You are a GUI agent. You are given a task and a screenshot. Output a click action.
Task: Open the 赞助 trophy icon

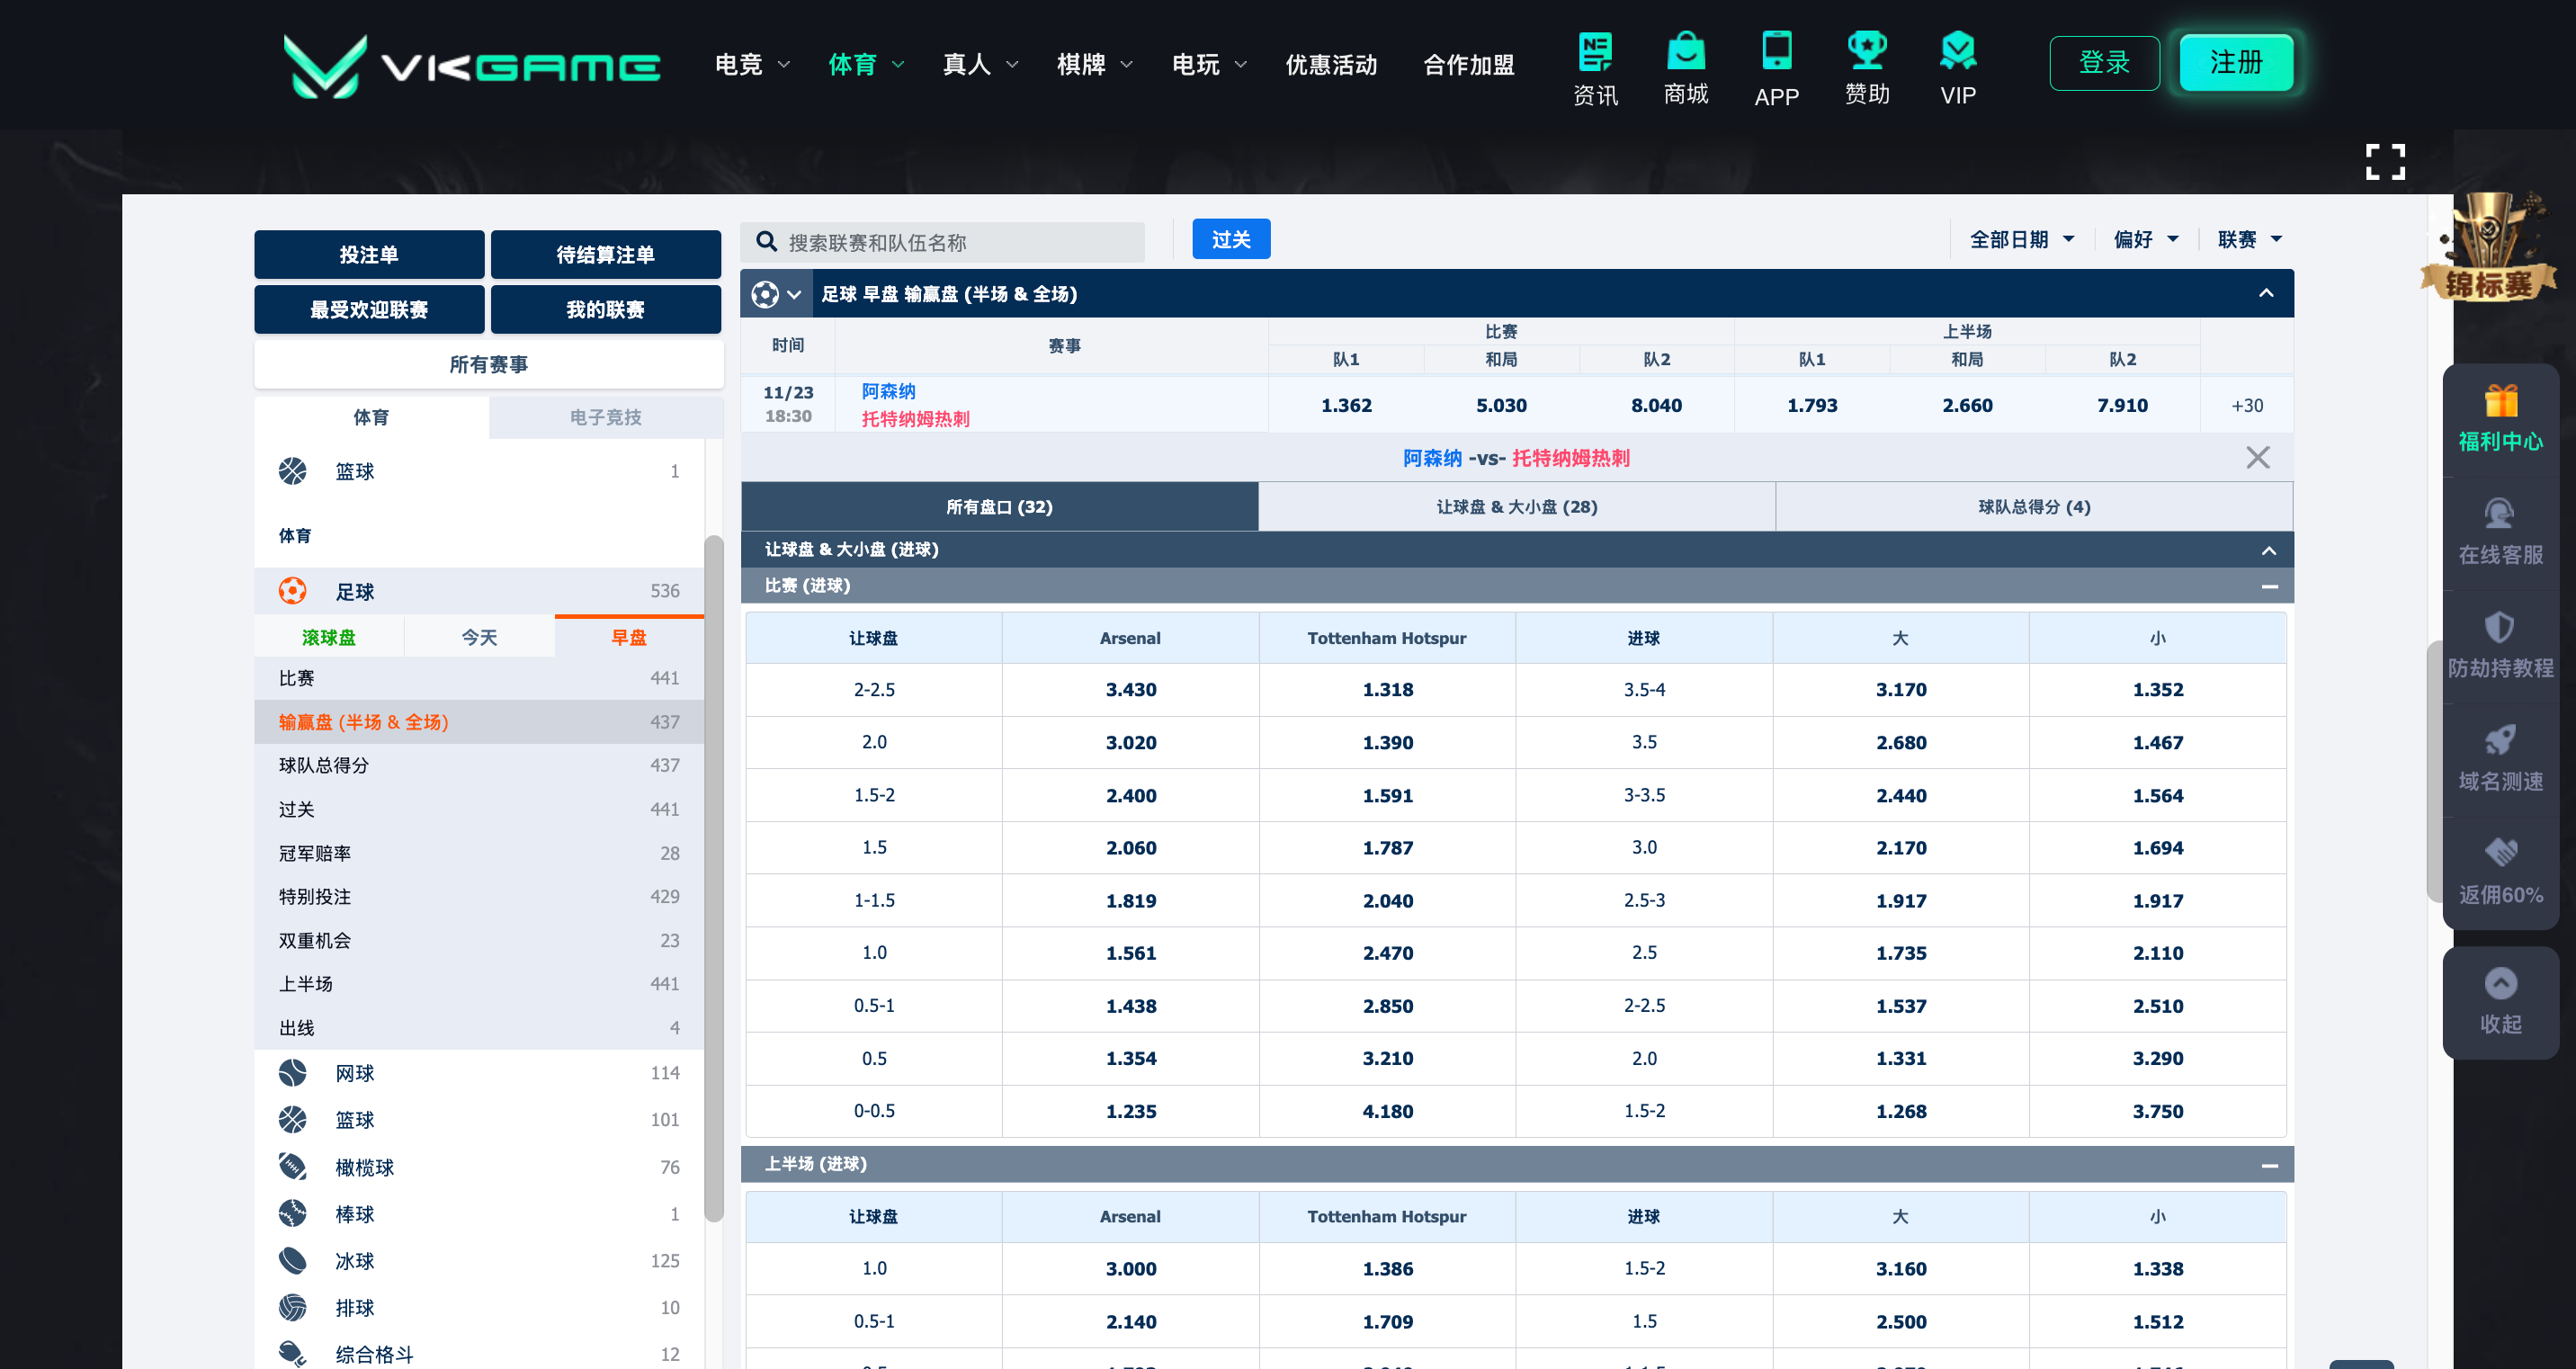1867,50
